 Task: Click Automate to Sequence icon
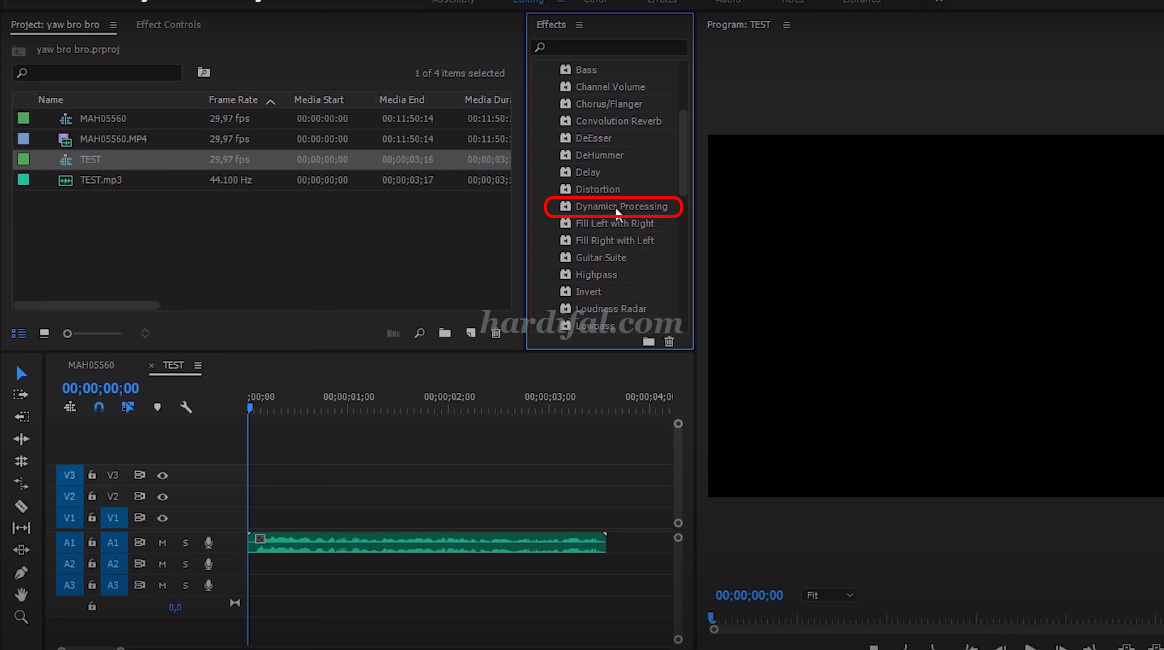(393, 333)
